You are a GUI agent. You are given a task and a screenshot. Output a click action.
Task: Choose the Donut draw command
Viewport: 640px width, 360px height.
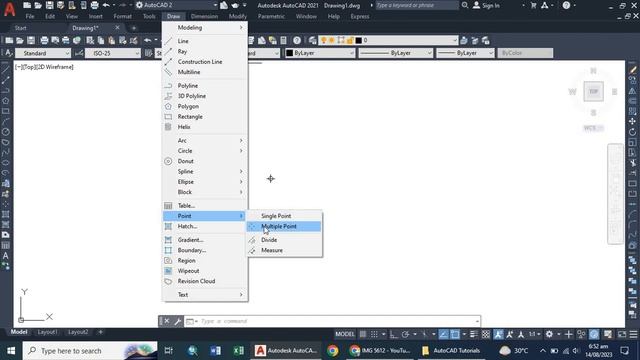(x=205, y=161)
